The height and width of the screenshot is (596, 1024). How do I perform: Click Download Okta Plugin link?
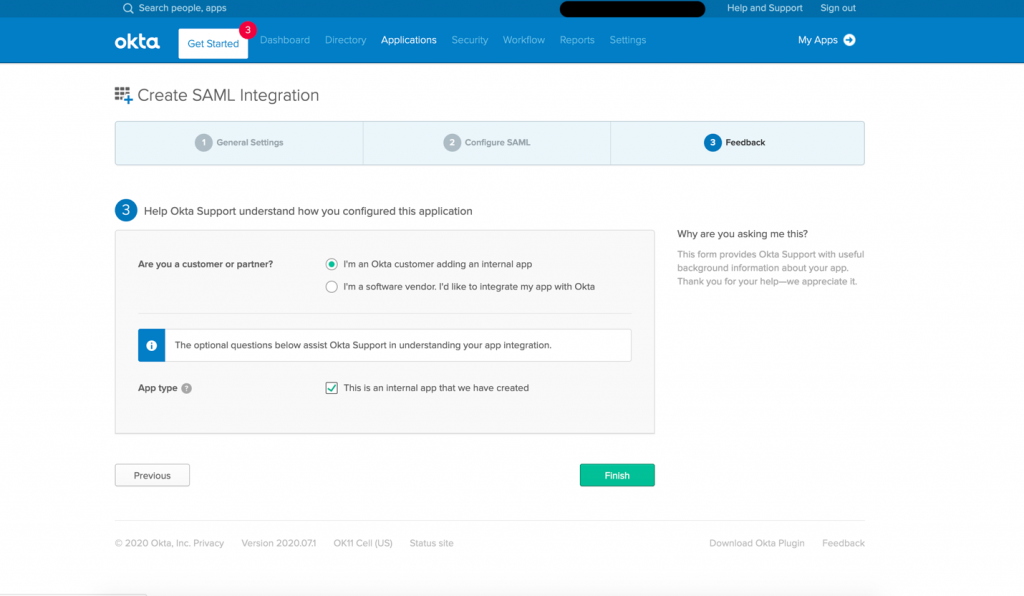(758, 543)
